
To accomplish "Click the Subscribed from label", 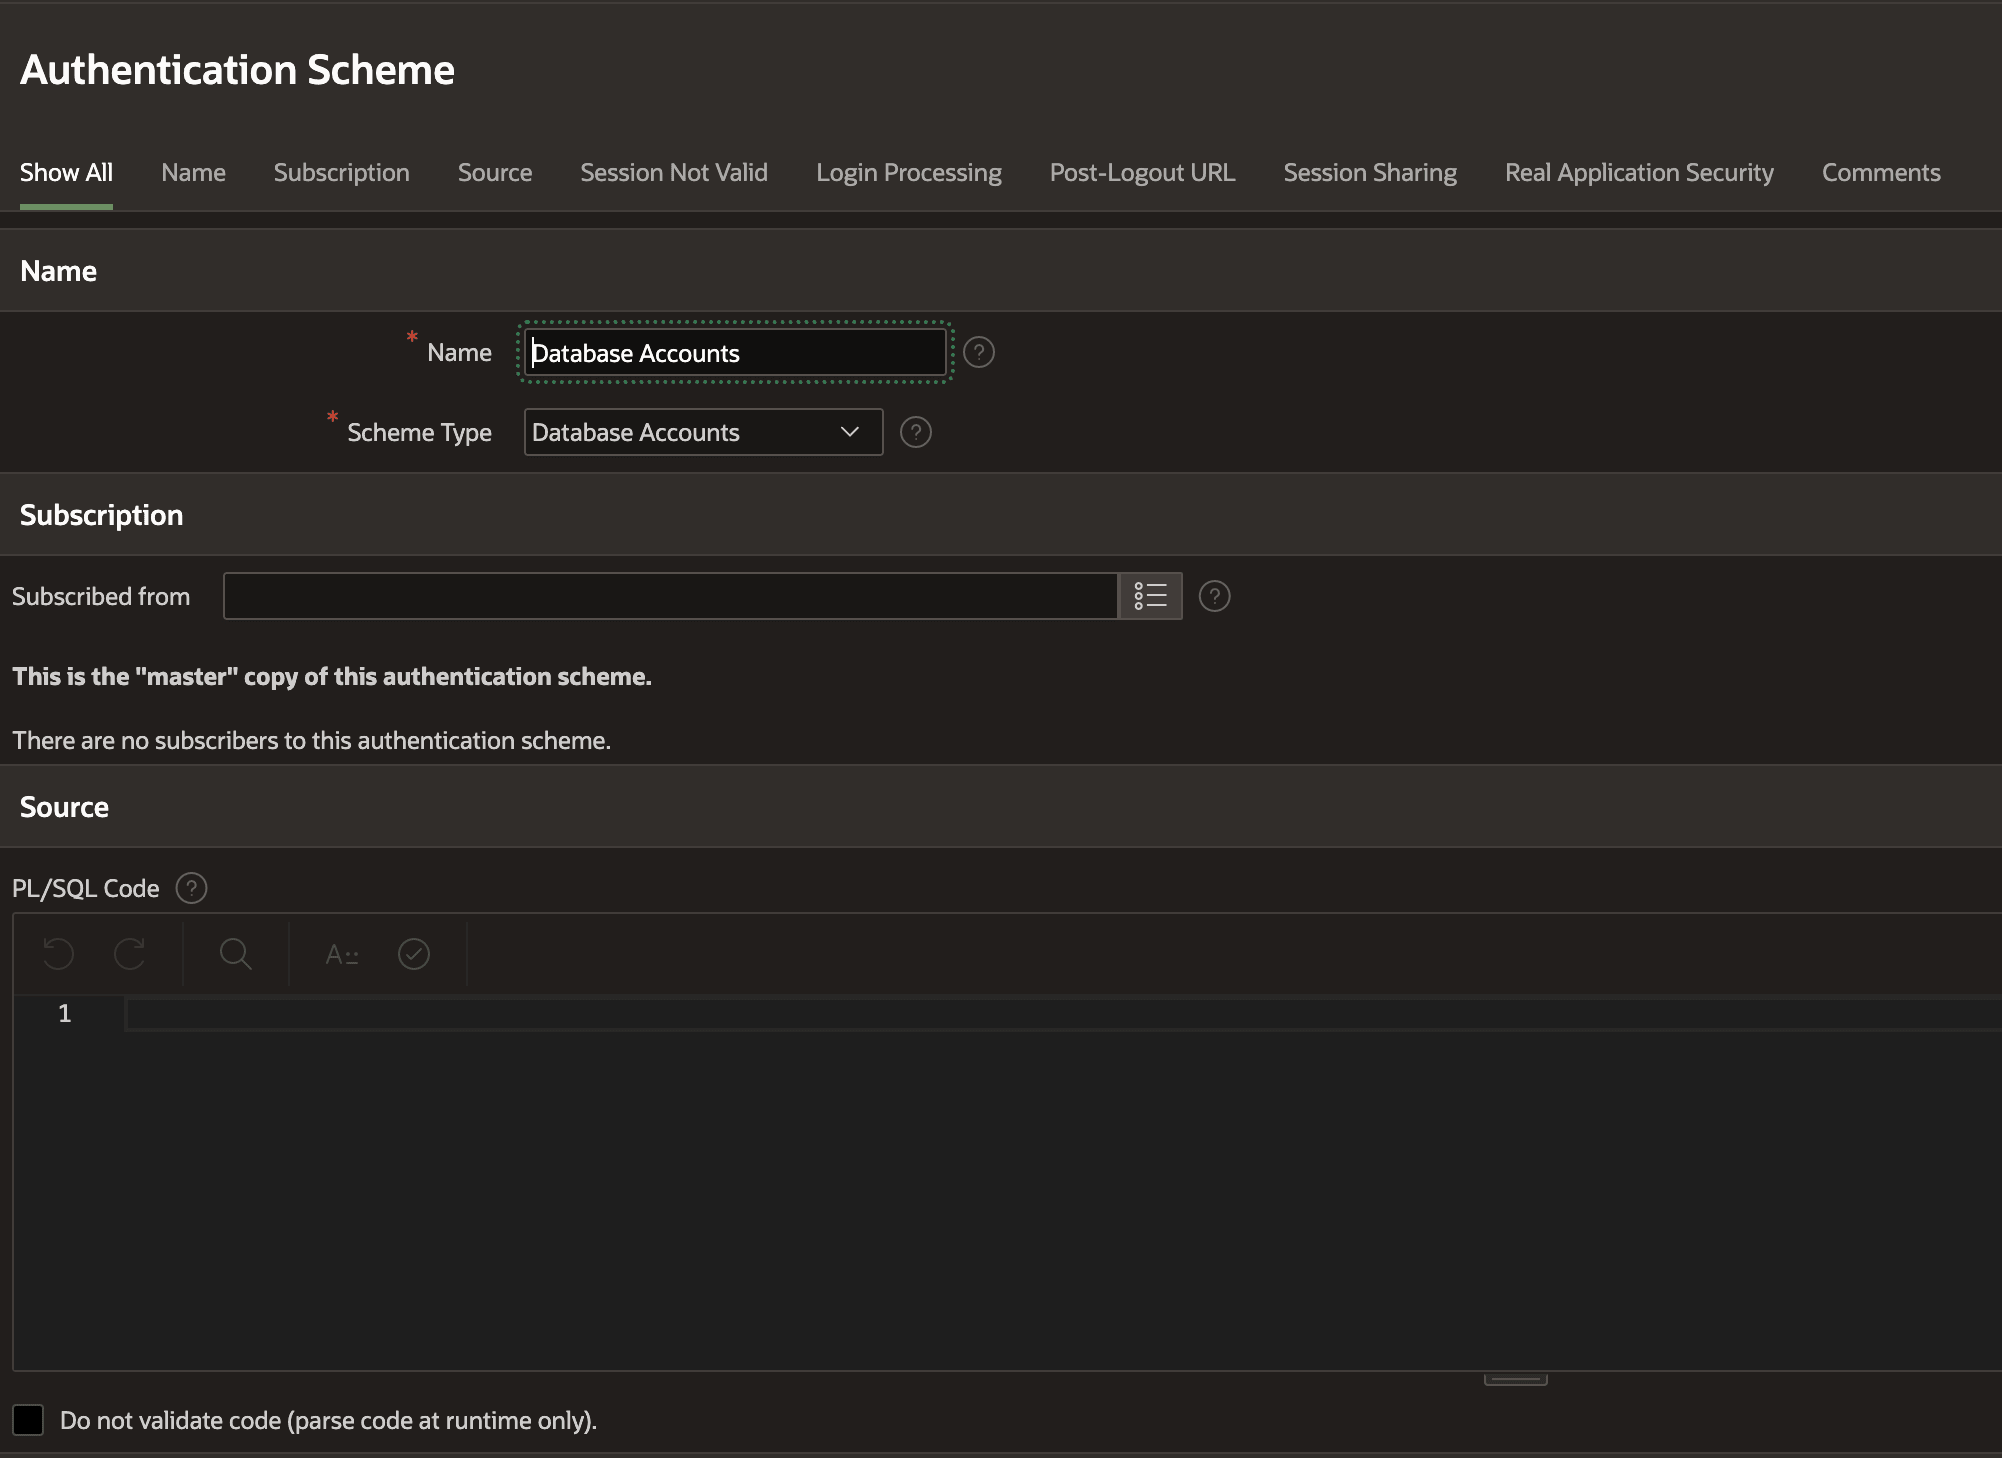I will [101, 596].
